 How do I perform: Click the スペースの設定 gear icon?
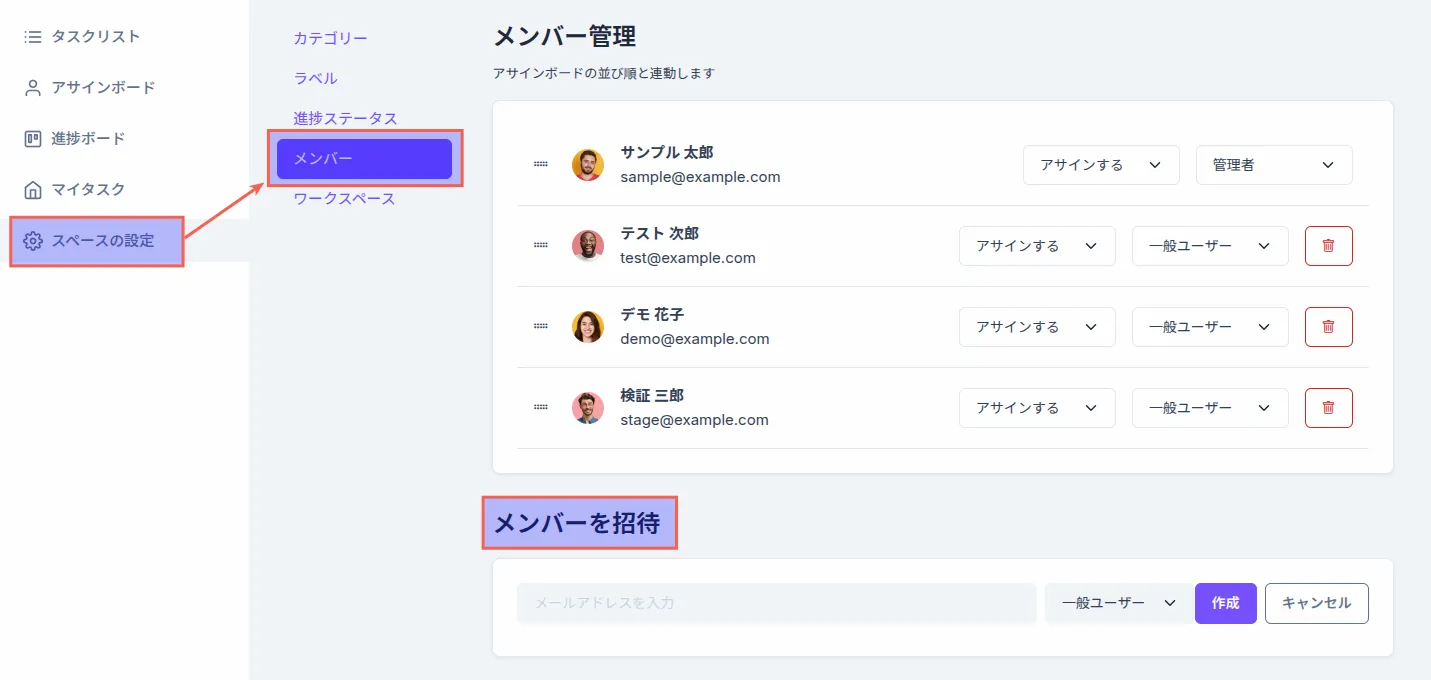coord(33,240)
